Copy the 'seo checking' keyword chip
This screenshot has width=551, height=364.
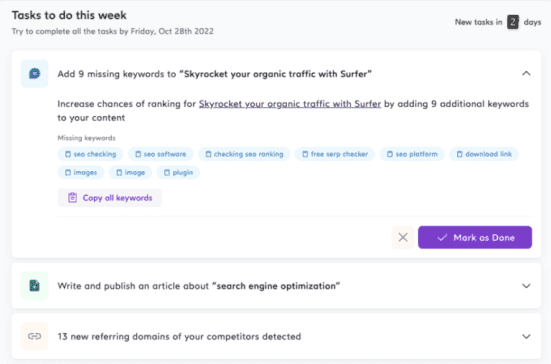coord(90,154)
